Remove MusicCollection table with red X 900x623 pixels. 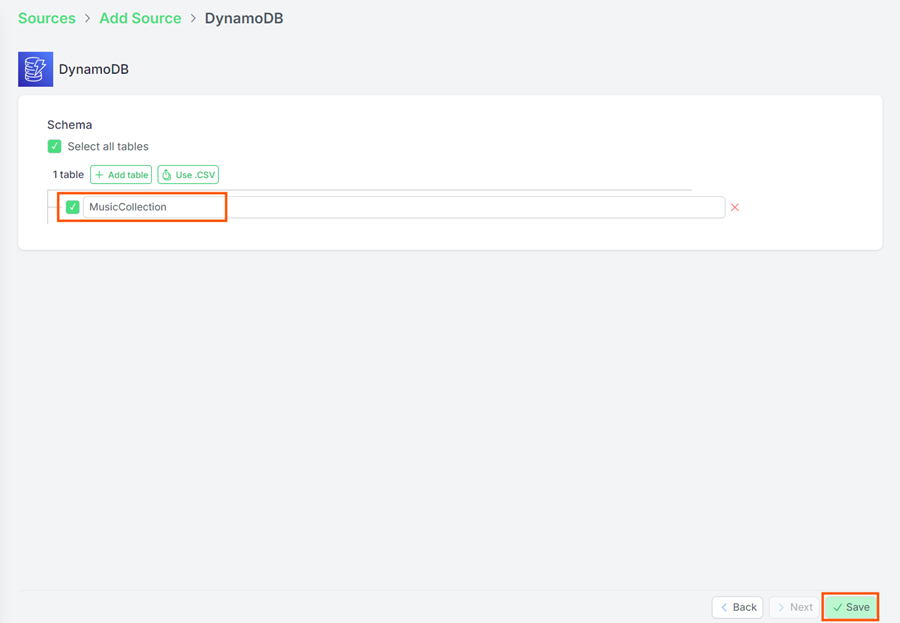[735, 207]
